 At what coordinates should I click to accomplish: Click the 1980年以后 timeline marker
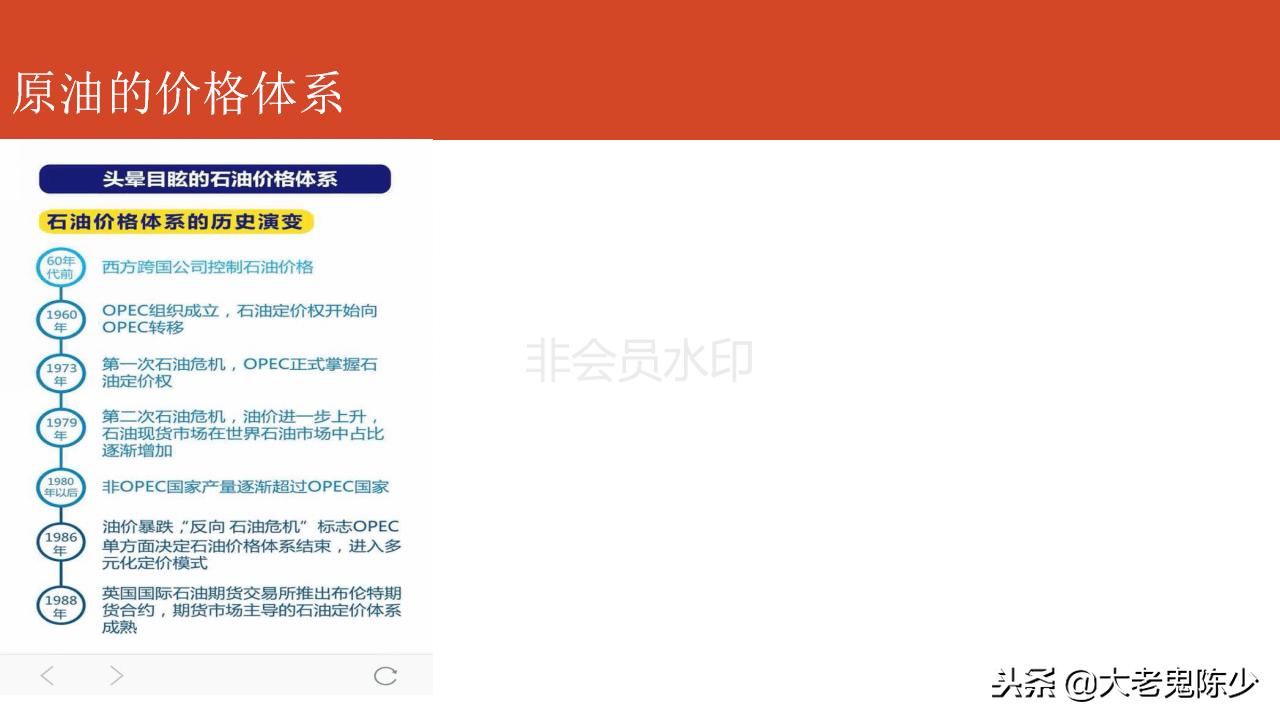point(61,487)
